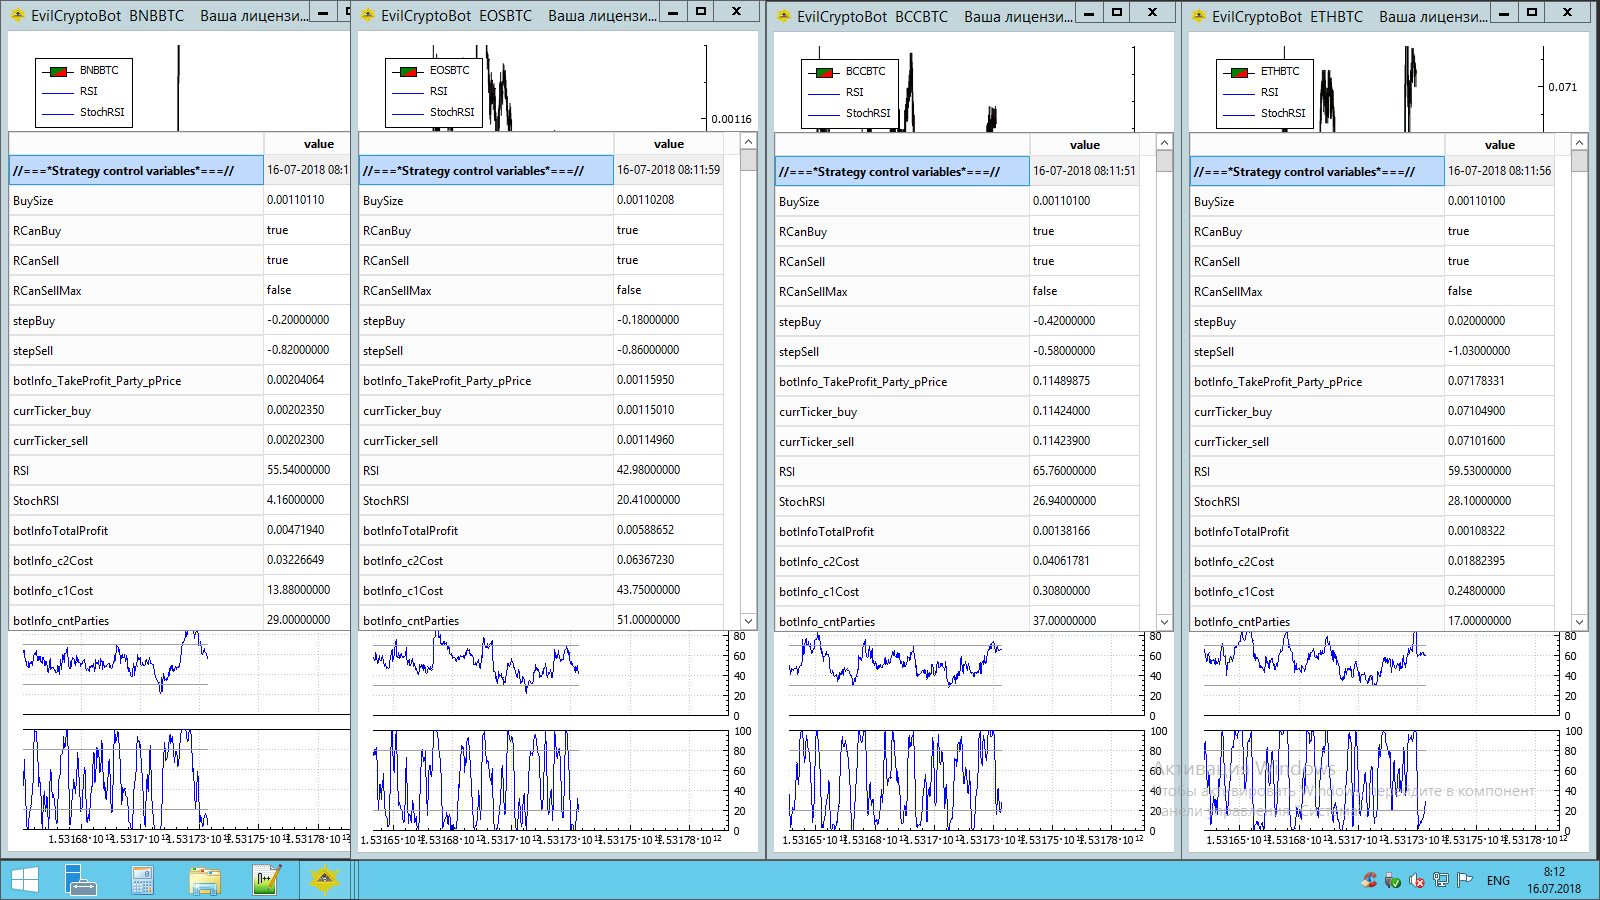Click the value column header in BCCBTC window
Image resolution: width=1600 pixels, height=900 pixels.
[1084, 145]
